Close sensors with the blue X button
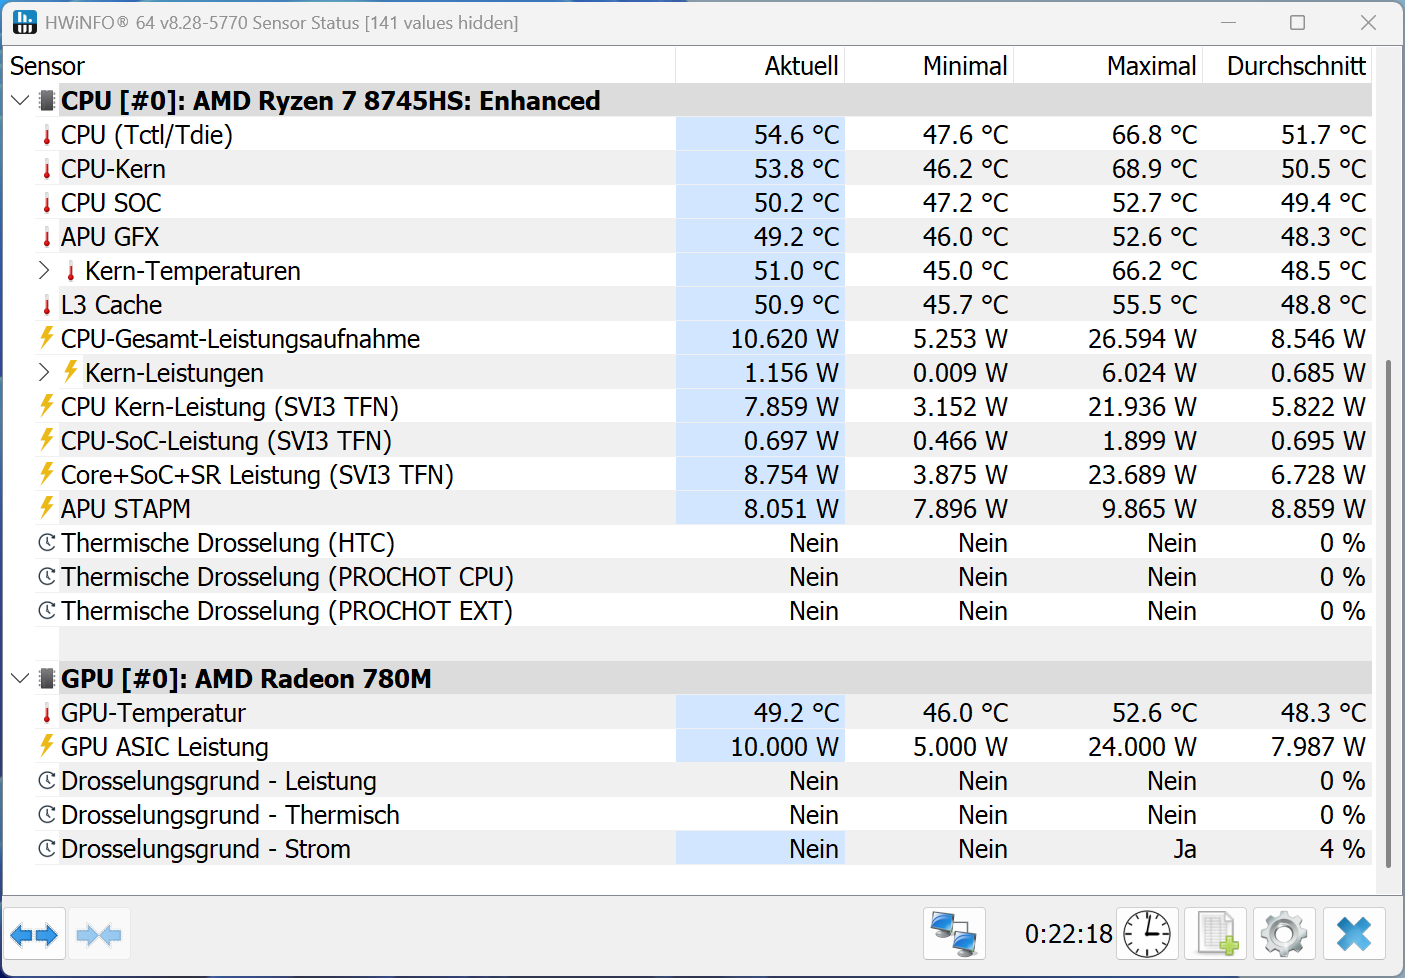The image size is (1405, 978). point(1354,935)
